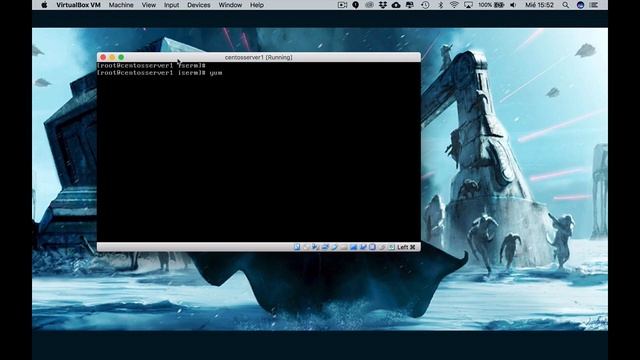Click the network adapter indicator in VM status bar
The width and height of the screenshot is (640, 360).
pos(325,247)
